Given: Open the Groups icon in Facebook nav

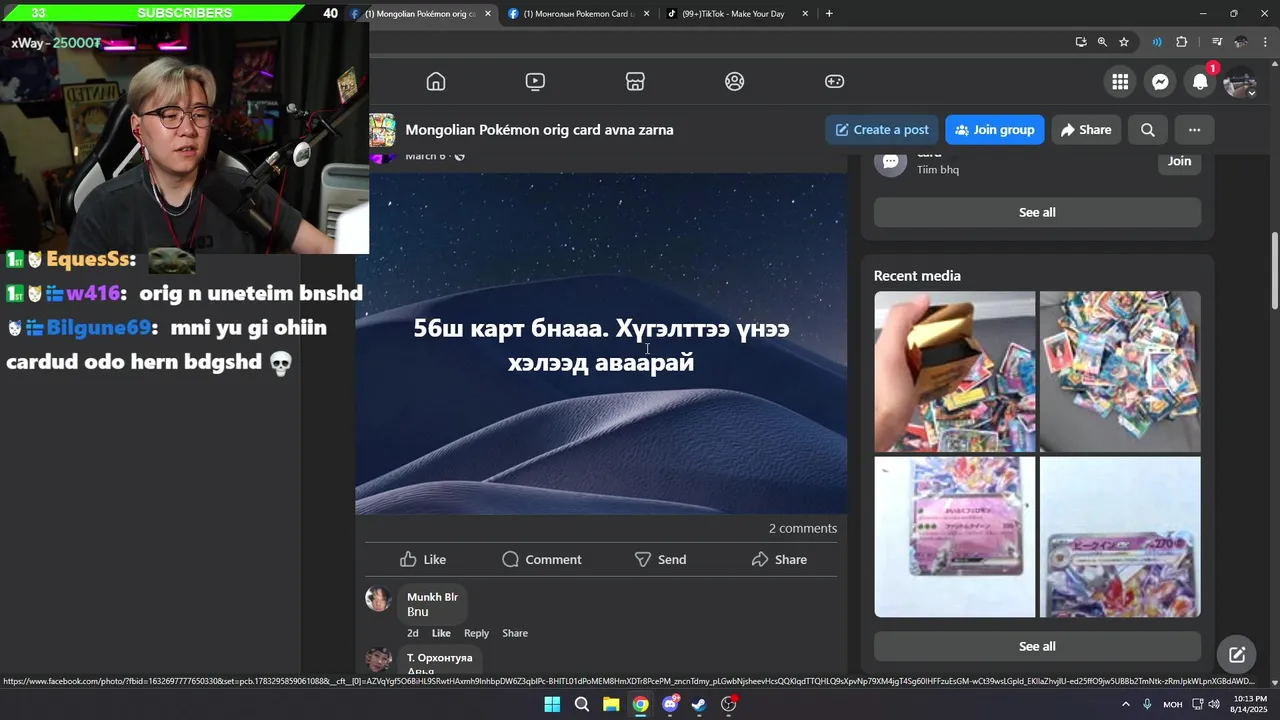Looking at the screenshot, I should [x=735, y=81].
